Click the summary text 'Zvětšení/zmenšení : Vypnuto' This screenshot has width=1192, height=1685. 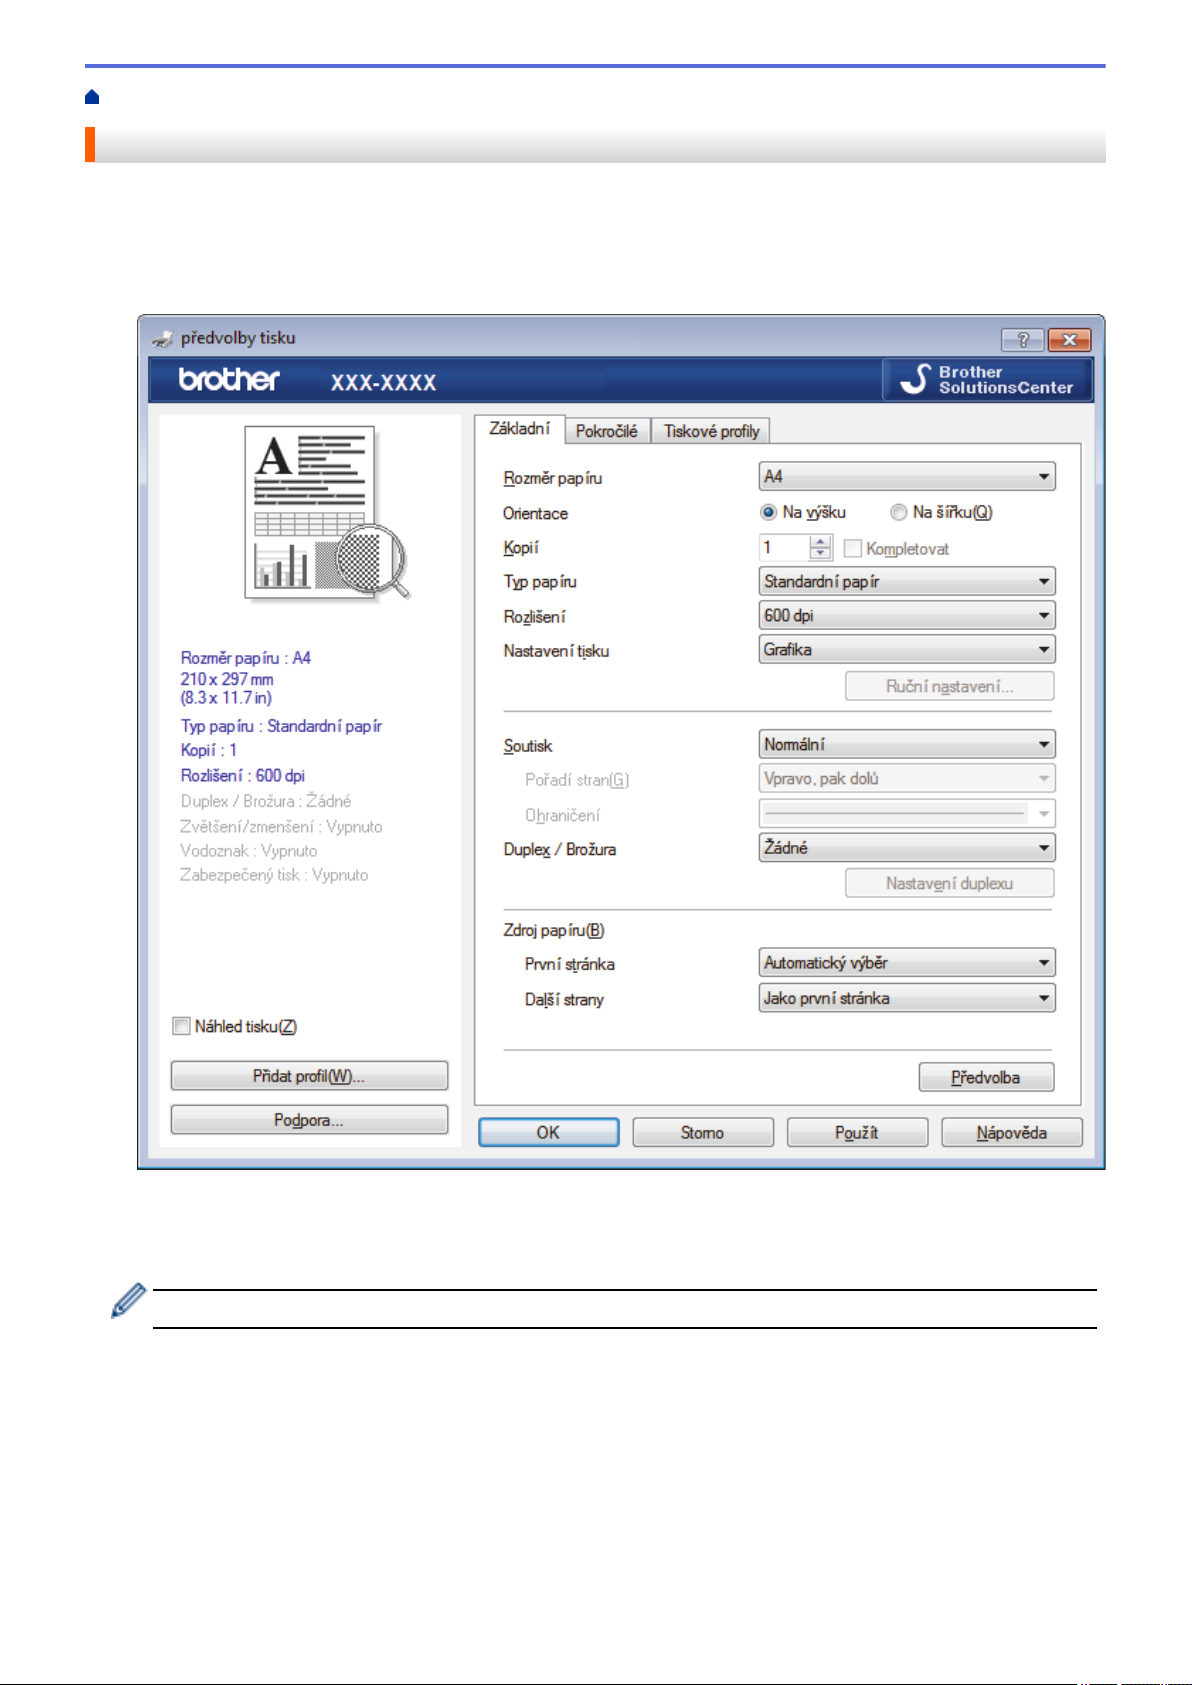pyautogui.click(x=281, y=827)
